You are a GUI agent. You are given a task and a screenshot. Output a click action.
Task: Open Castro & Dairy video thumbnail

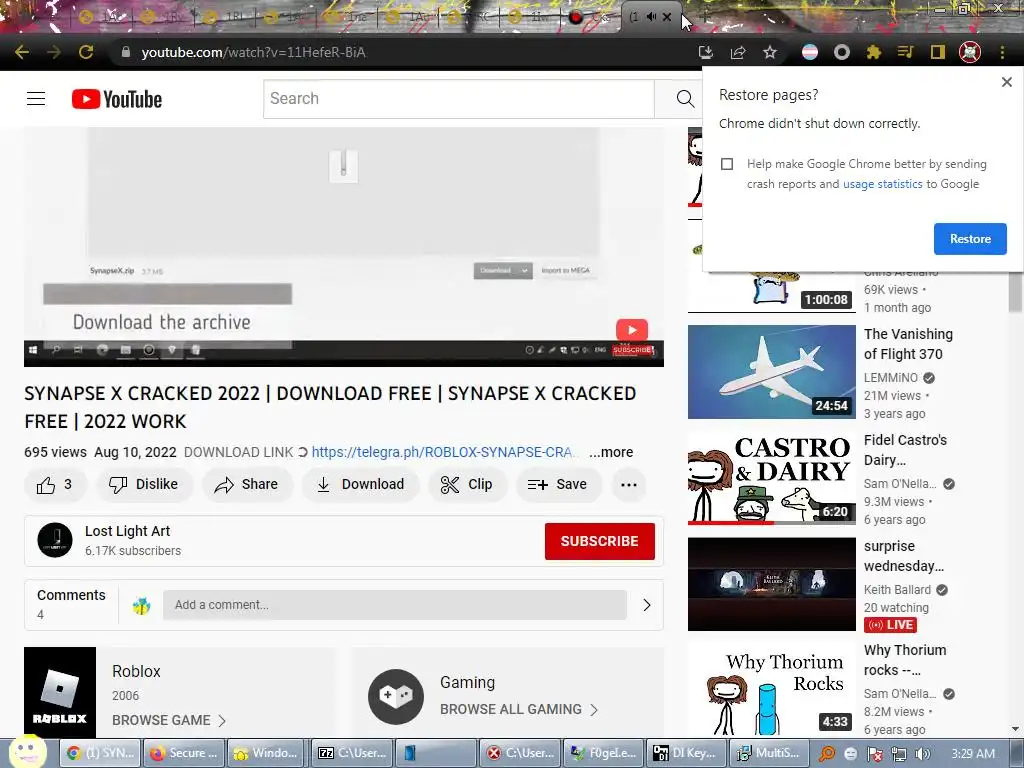click(x=771, y=478)
